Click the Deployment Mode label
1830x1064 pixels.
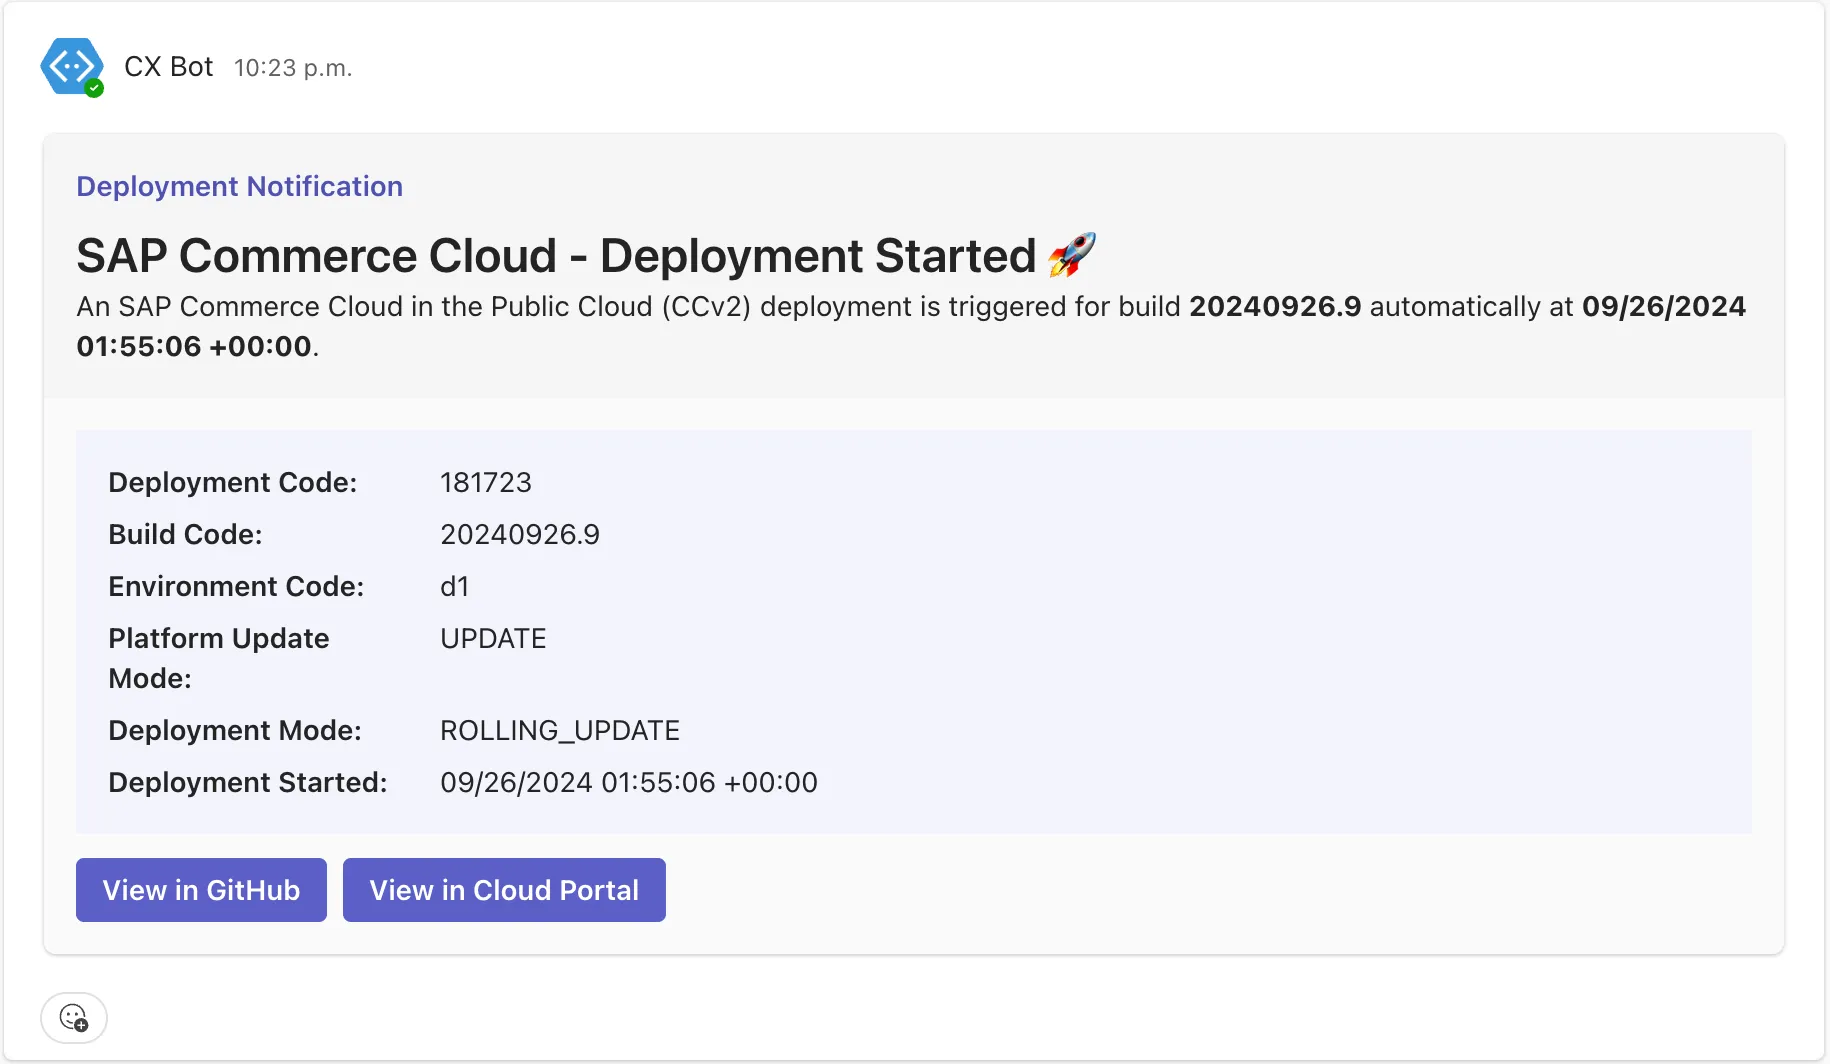pos(235,730)
